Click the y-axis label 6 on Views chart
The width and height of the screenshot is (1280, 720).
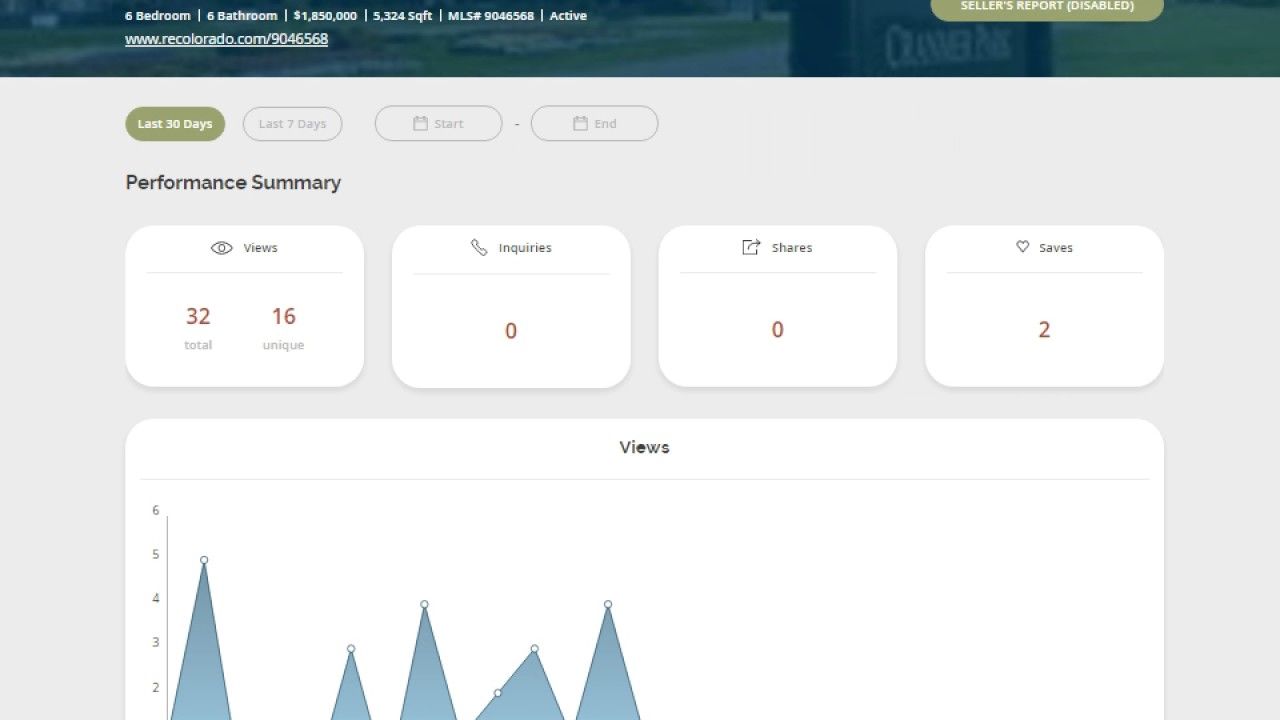[156, 510]
